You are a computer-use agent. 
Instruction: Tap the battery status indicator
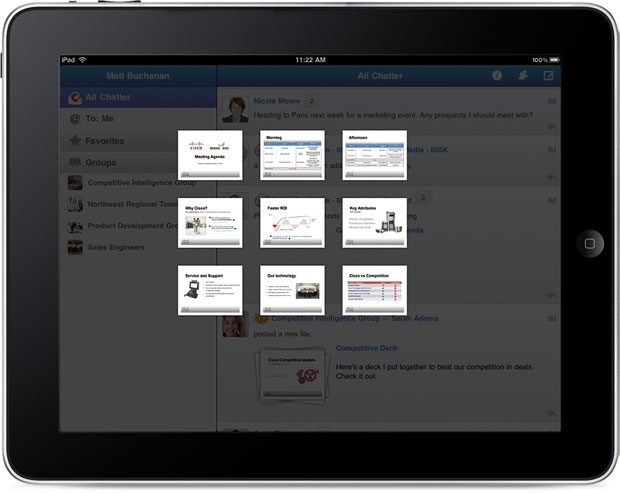click(x=554, y=60)
